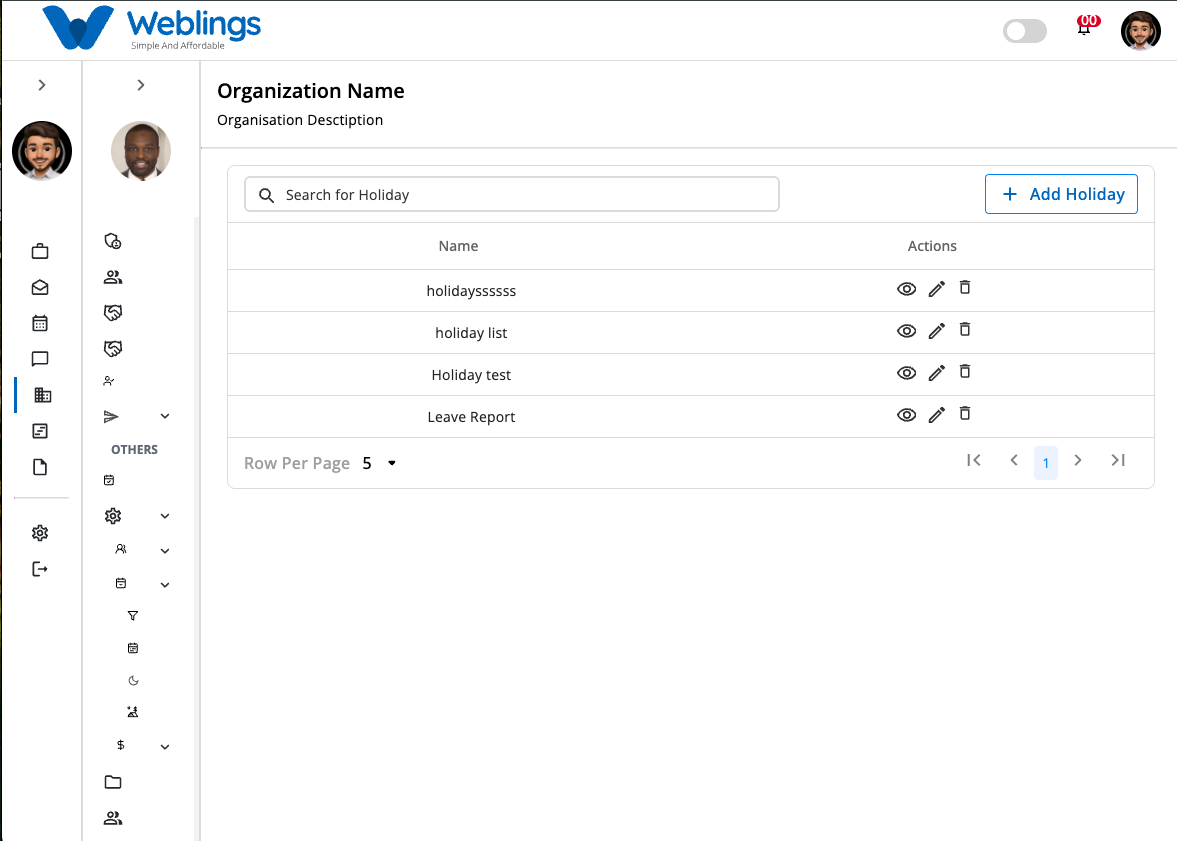Viewport: 1177px width, 841px height.
Task: Edit the Holiday test entry
Action: [936, 373]
